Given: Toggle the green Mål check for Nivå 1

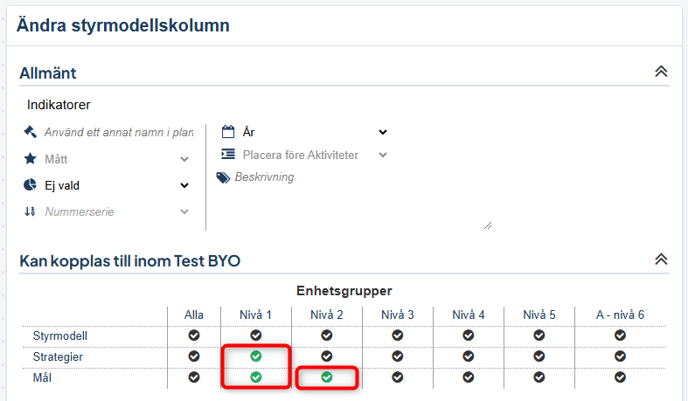Looking at the screenshot, I should [256, 377].
